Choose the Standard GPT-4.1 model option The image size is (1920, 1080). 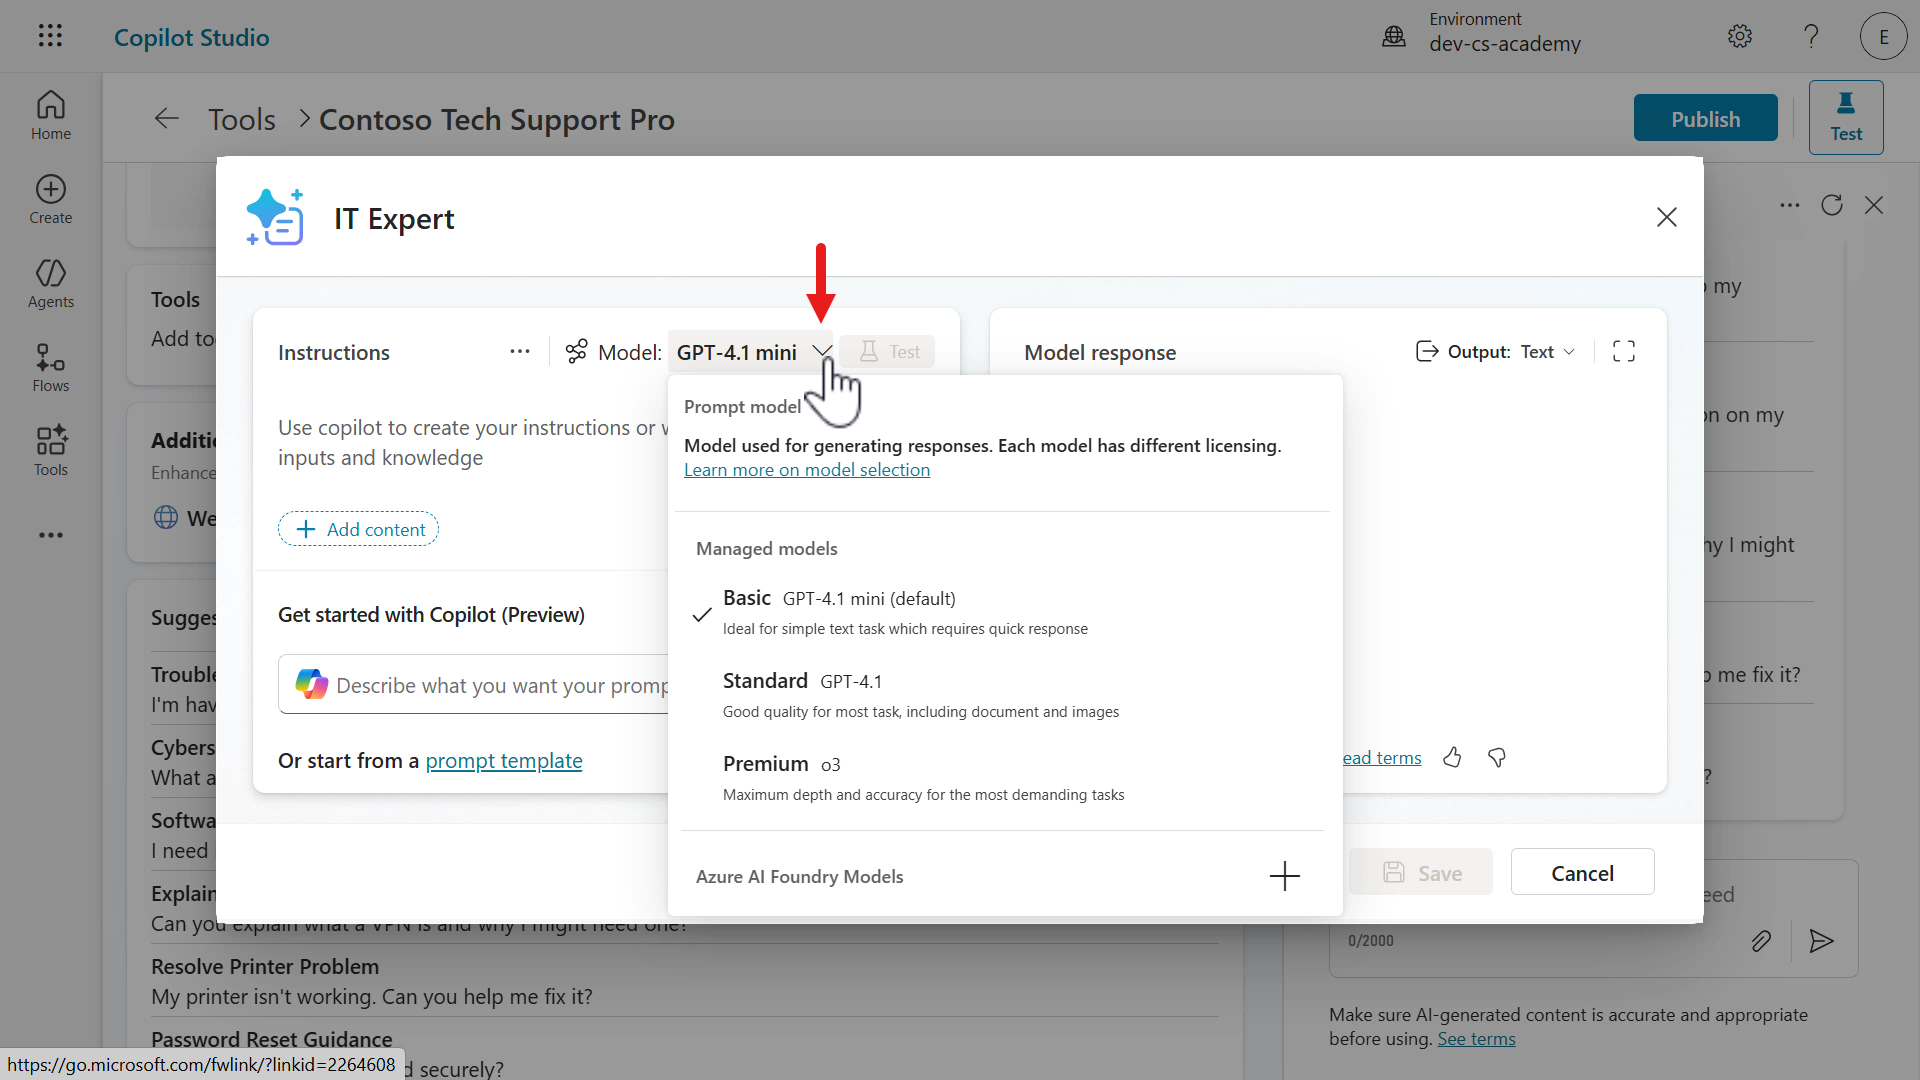point(803,694)
